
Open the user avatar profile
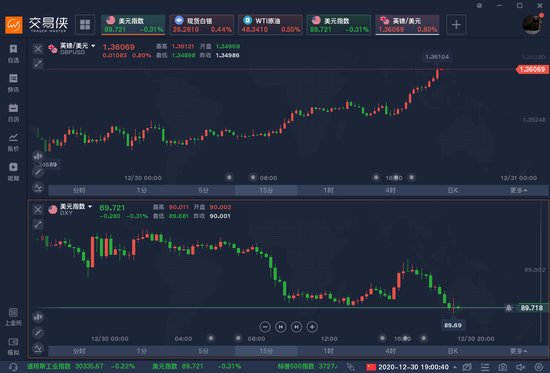[532, 24]
